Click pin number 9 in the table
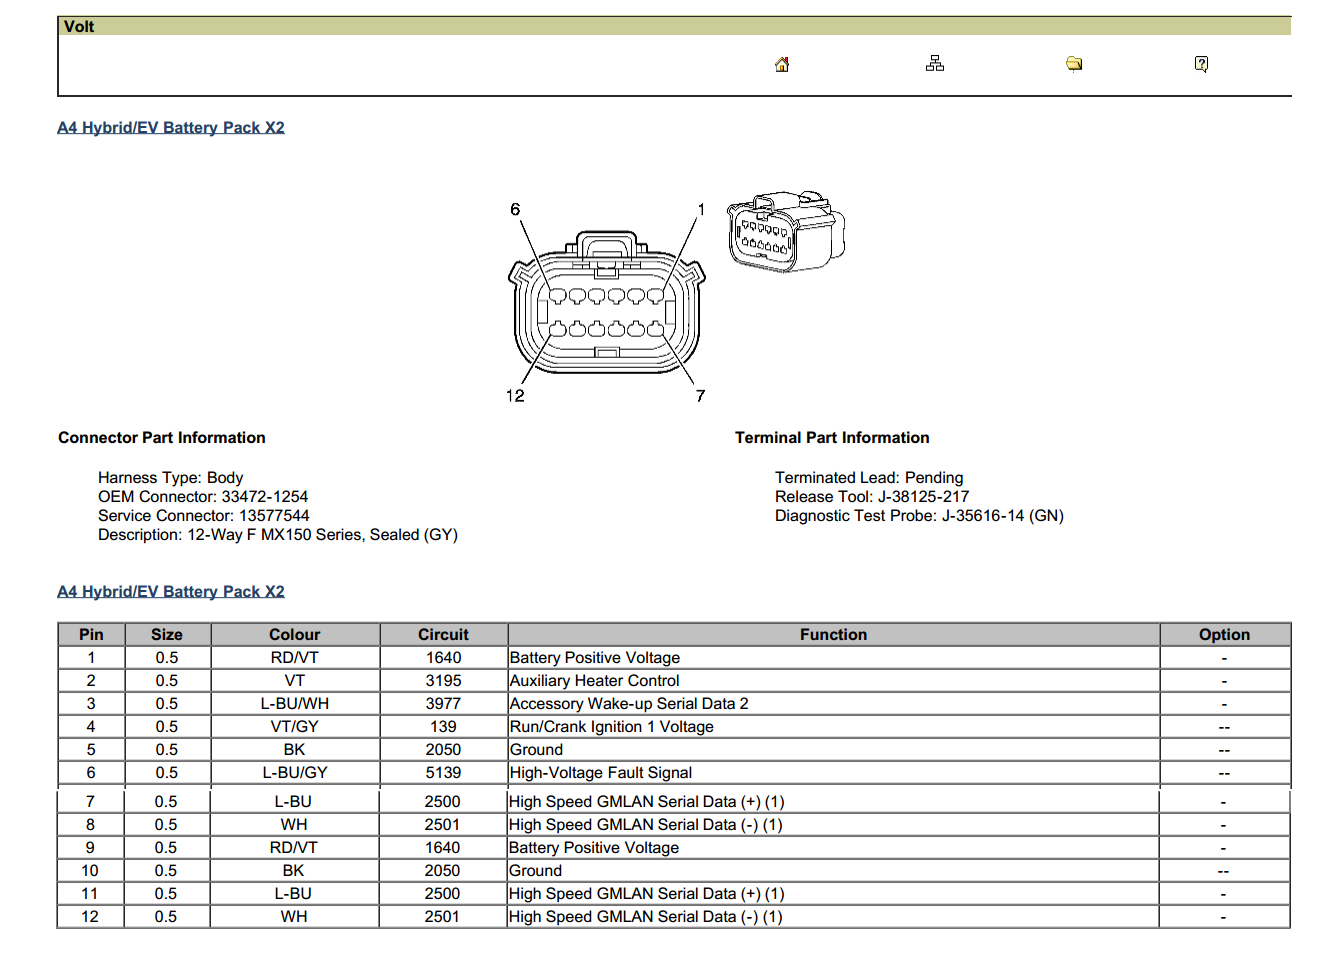The height and width of the screenshot is (956, 1322). pyautogui.click(x=90, y=847)
